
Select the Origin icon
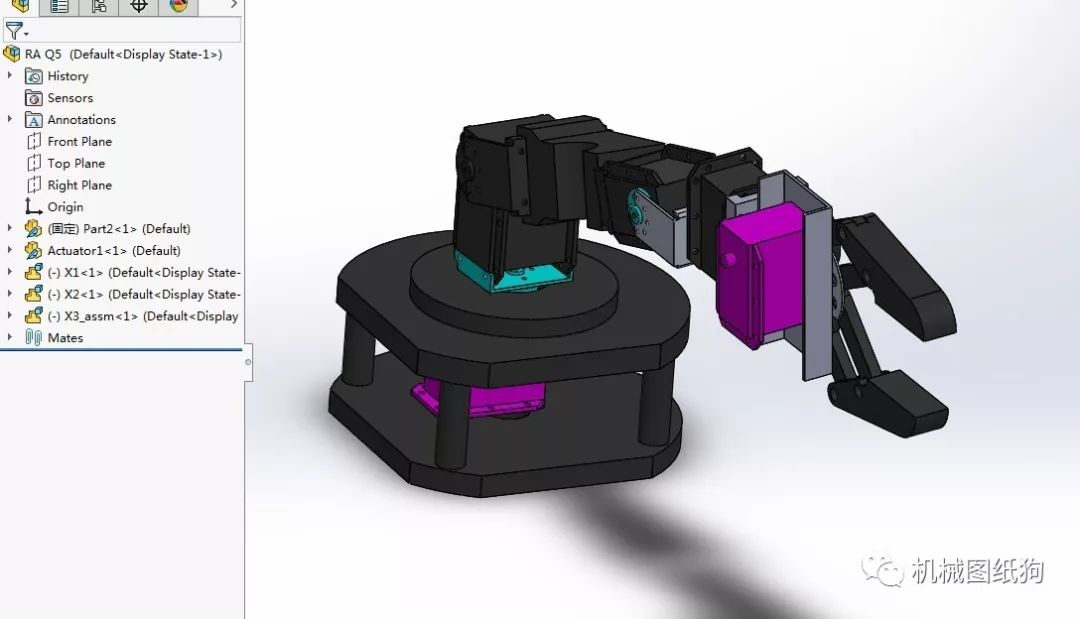tap(33, 207)
